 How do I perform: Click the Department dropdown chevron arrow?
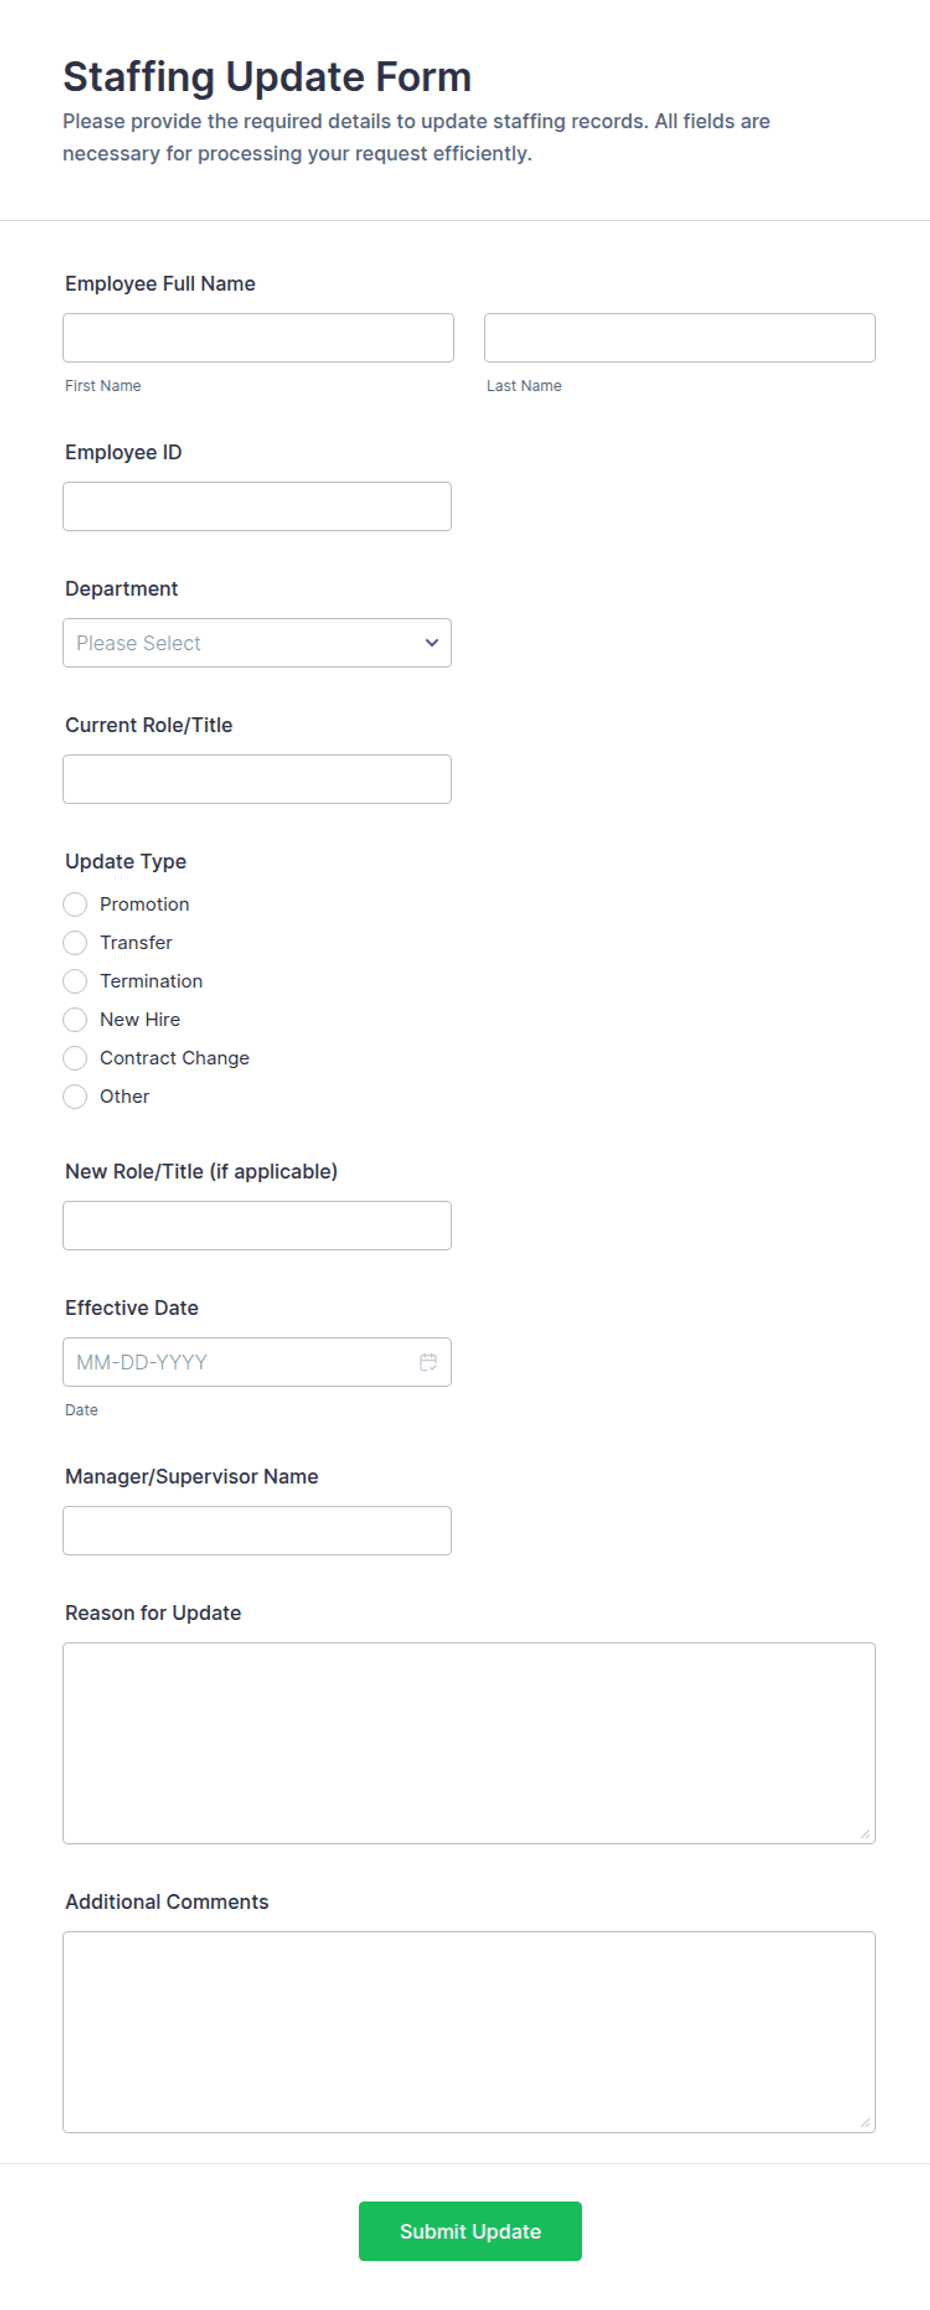(x=432, y=643)
